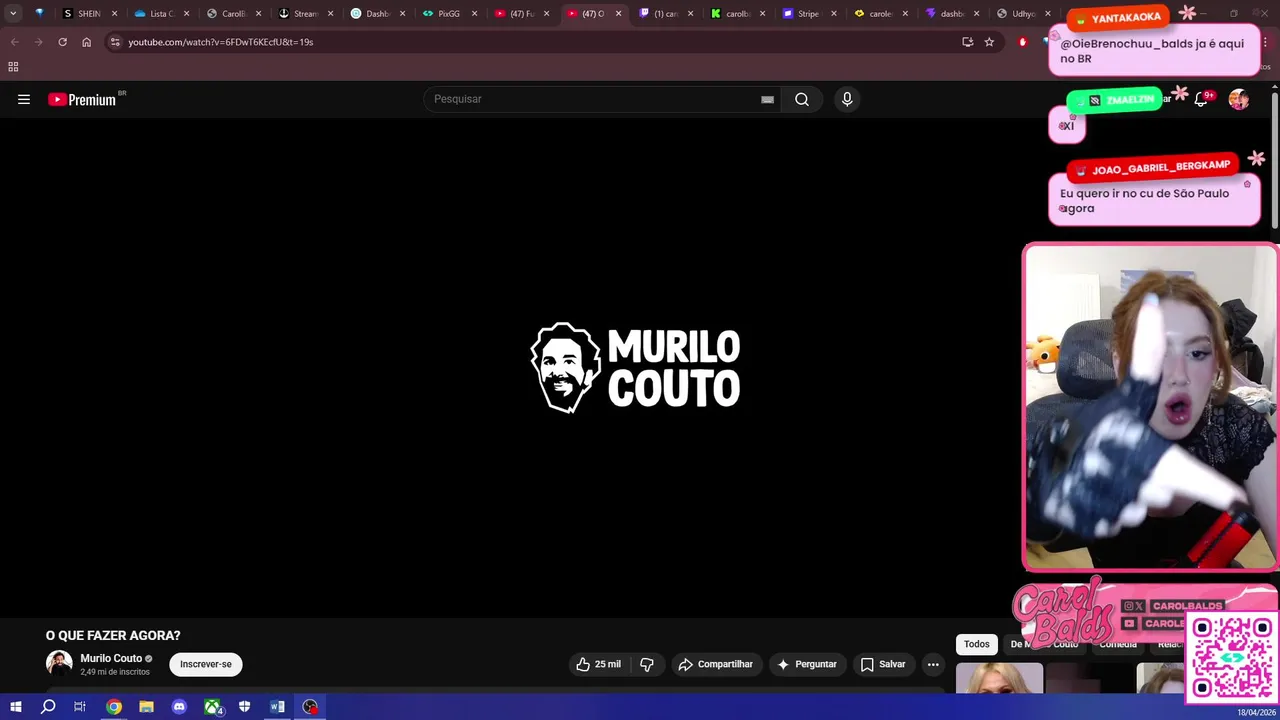Click the Salvar save button

[x=883, y=664]
